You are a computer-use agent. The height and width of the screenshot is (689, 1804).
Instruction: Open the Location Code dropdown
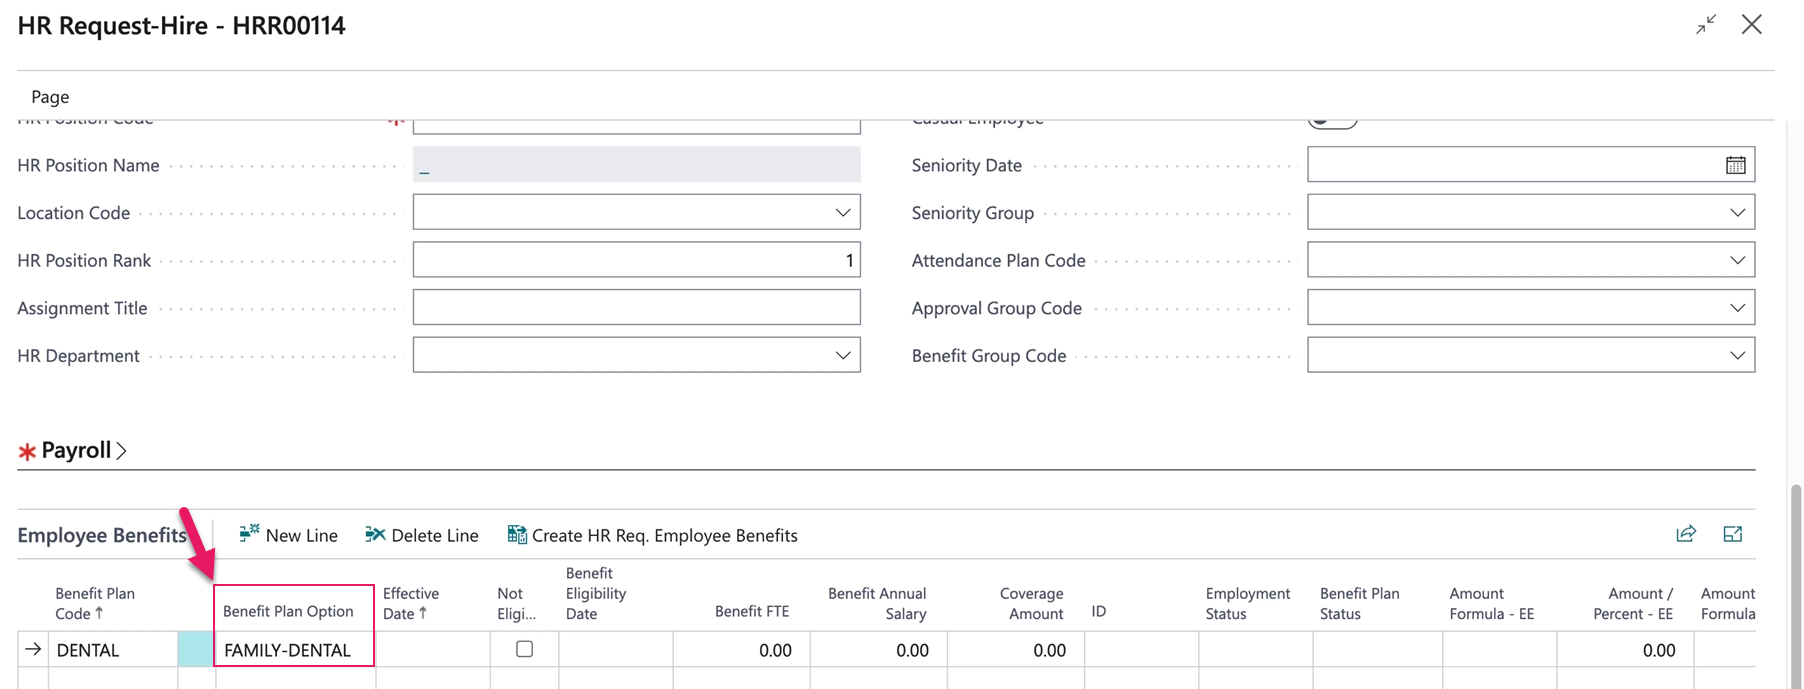(843, 213)
